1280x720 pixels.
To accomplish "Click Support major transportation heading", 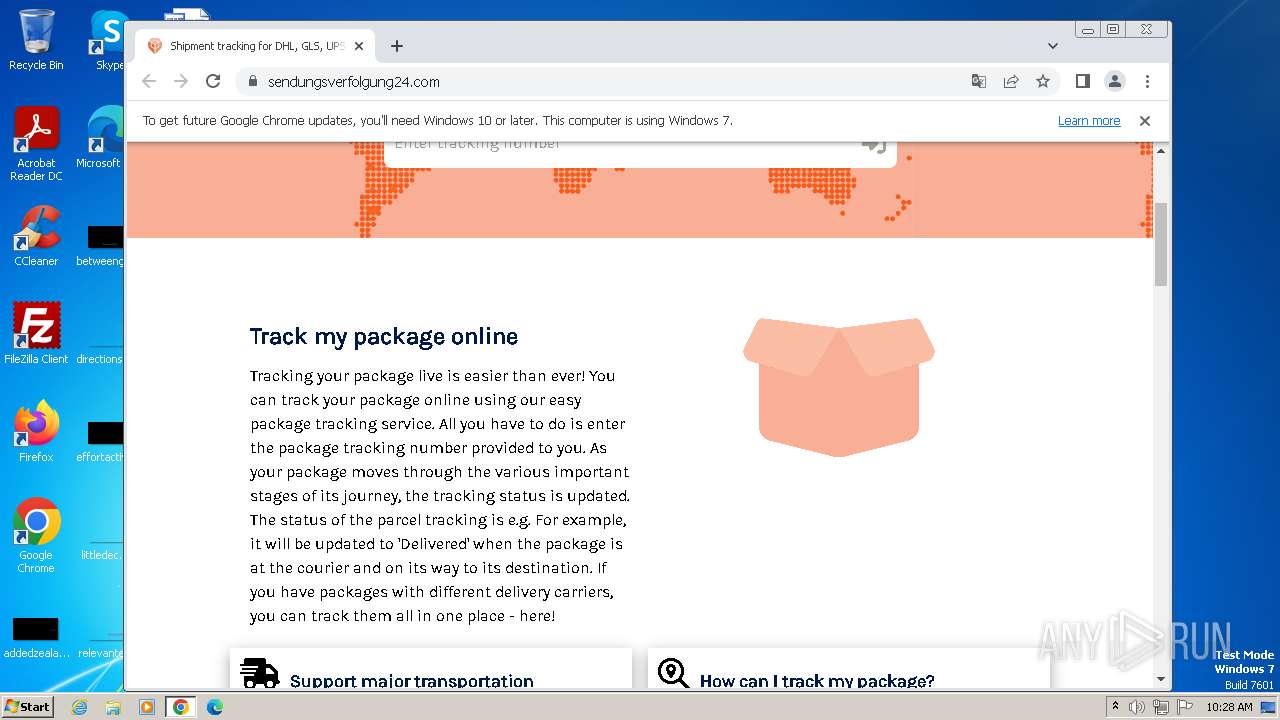I will [x=412, y=681].
